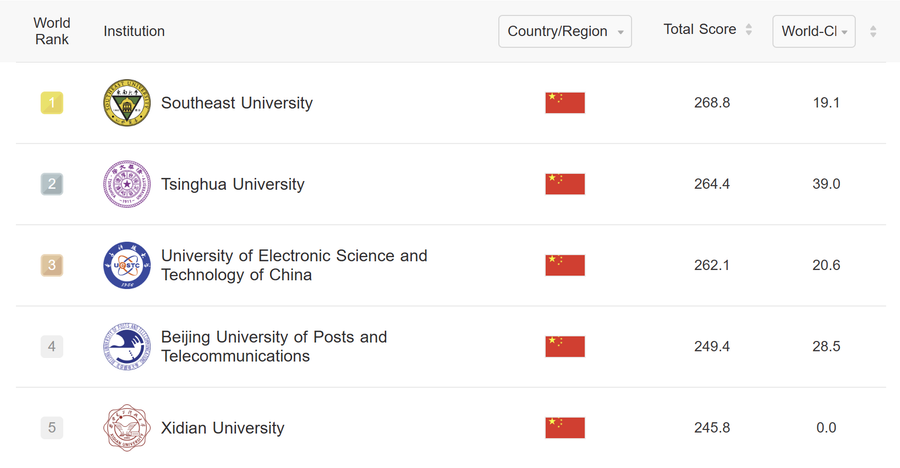Image resolution: width=900 pixels, height=468 pixels.
Task: Click the silver rank 2 badge
Action: tap(52, 184)
